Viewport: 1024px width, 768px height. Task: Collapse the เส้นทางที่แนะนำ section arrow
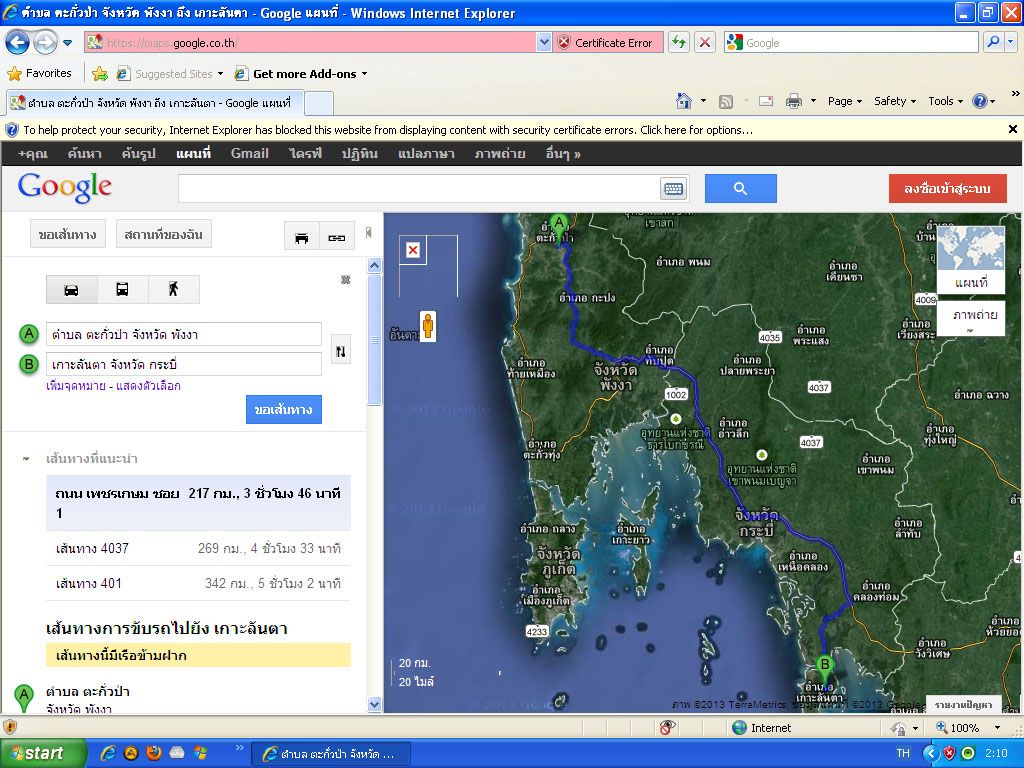(26, 459)
